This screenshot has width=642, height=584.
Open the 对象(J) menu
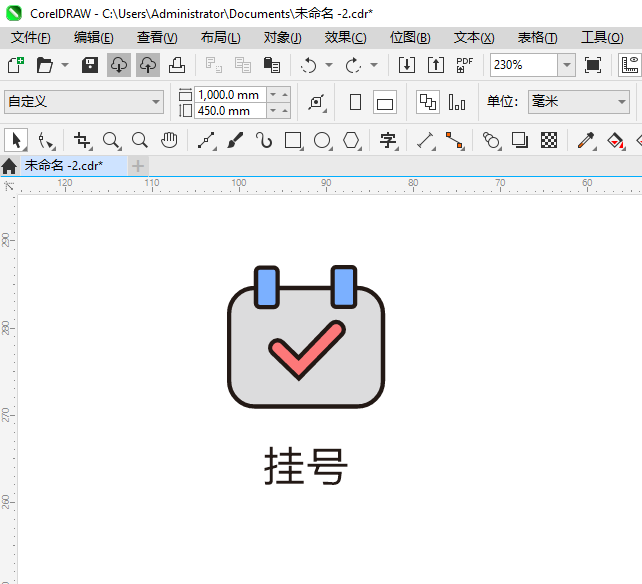tap(283, 38)
